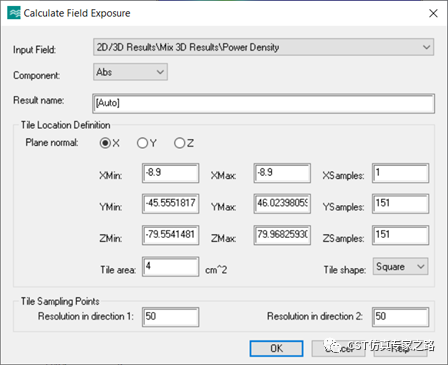Click the CST application icon in title bar
This screenshot has height=365, width=448.
coord(14,13)
